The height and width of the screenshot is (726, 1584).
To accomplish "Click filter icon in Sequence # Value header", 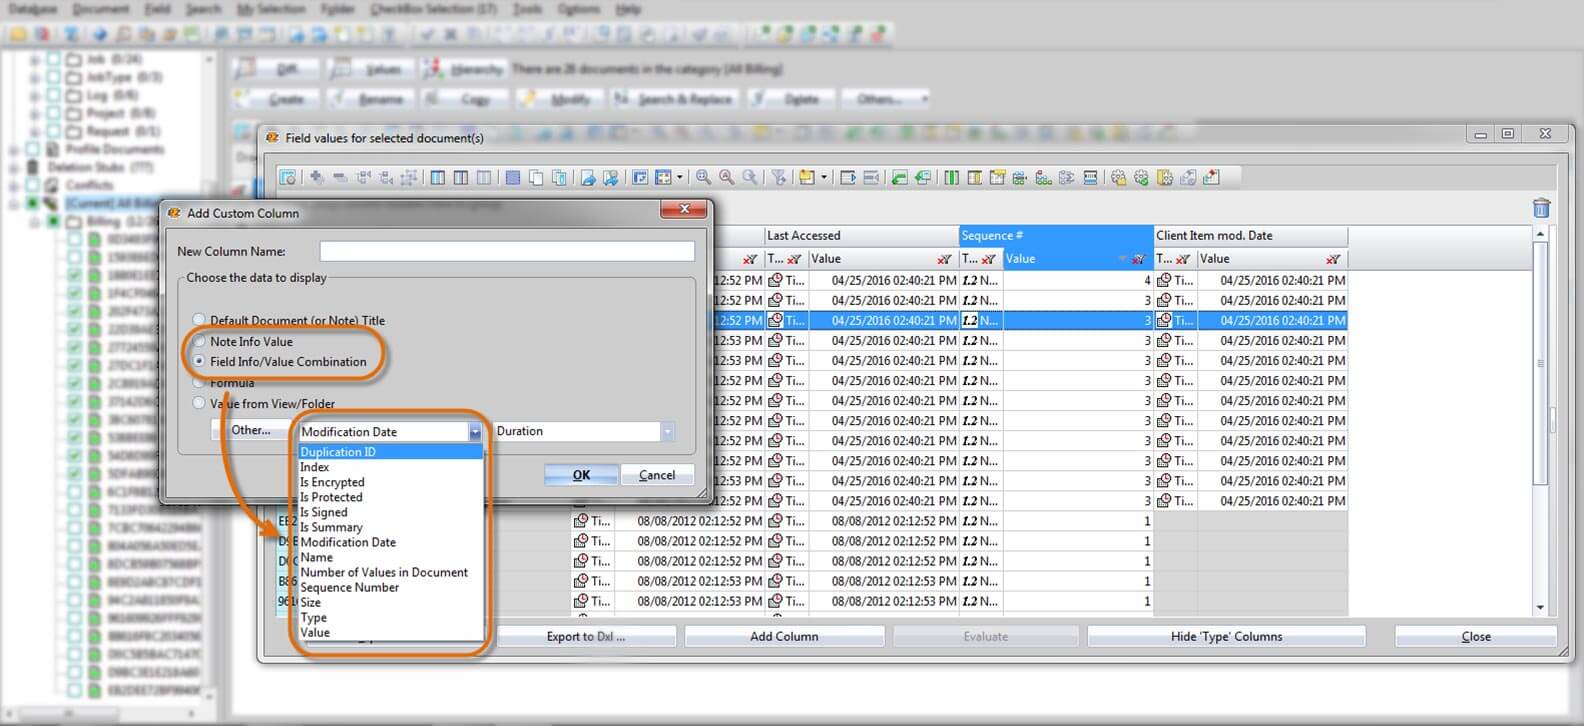I will tap(1138, 259).
